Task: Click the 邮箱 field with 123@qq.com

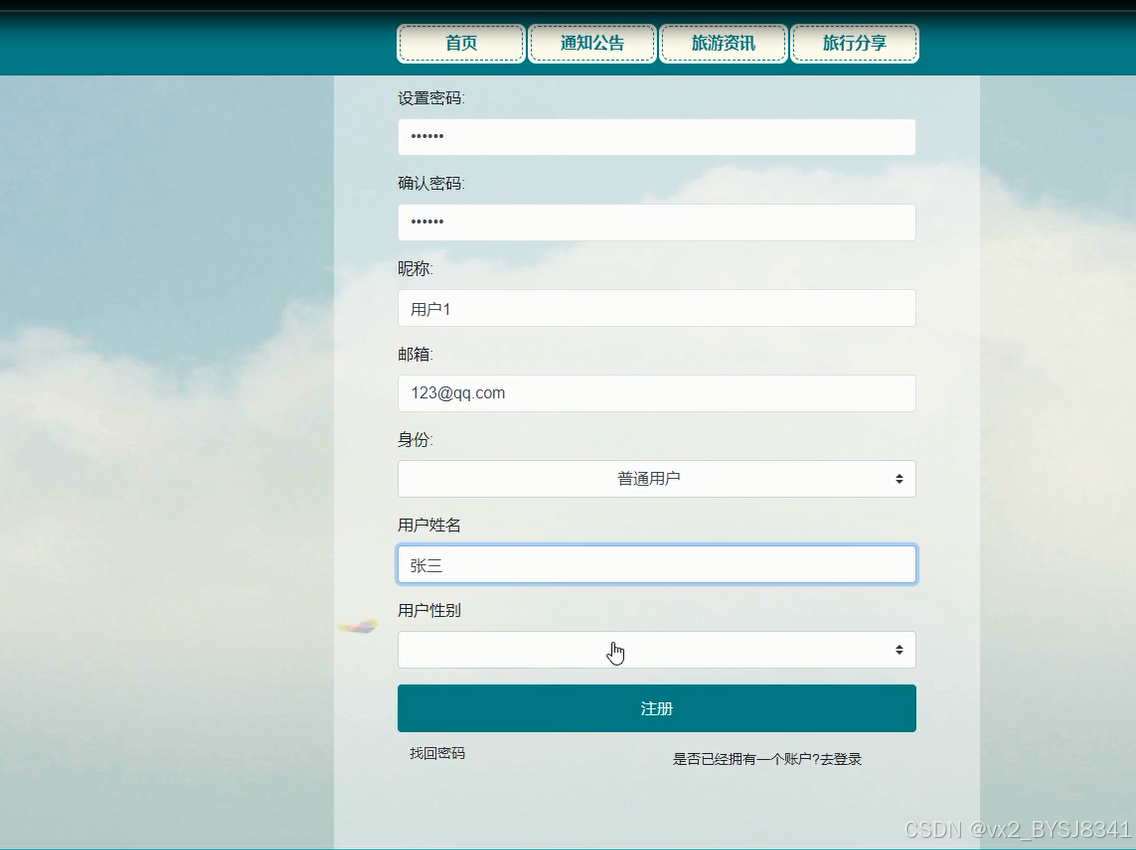Action: coord(656,393)
